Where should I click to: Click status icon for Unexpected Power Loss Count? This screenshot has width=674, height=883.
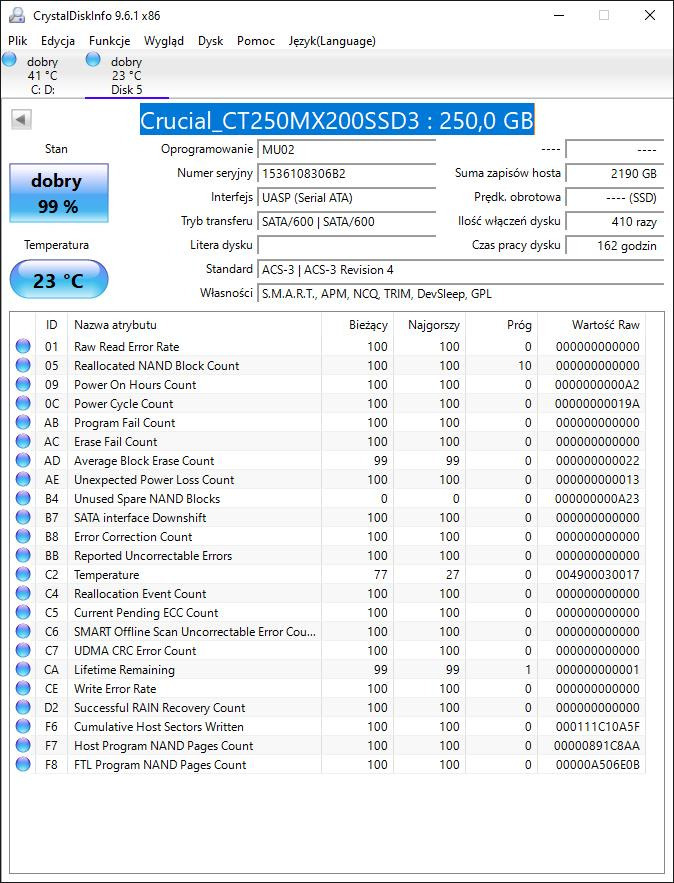click(23, 479)
